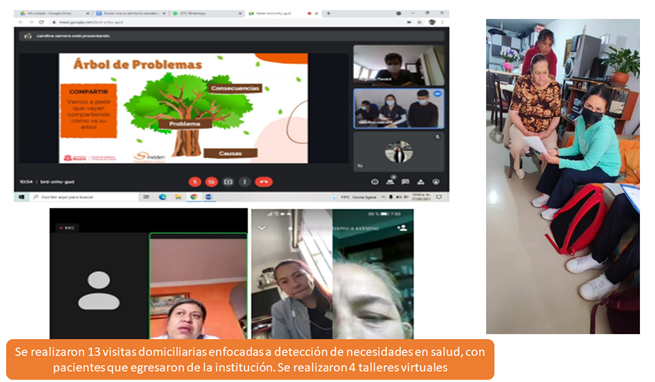Viewport: 655px width, 382px height.
Task: Open the Chrome three-dot menu
Action: pos(442,22)
